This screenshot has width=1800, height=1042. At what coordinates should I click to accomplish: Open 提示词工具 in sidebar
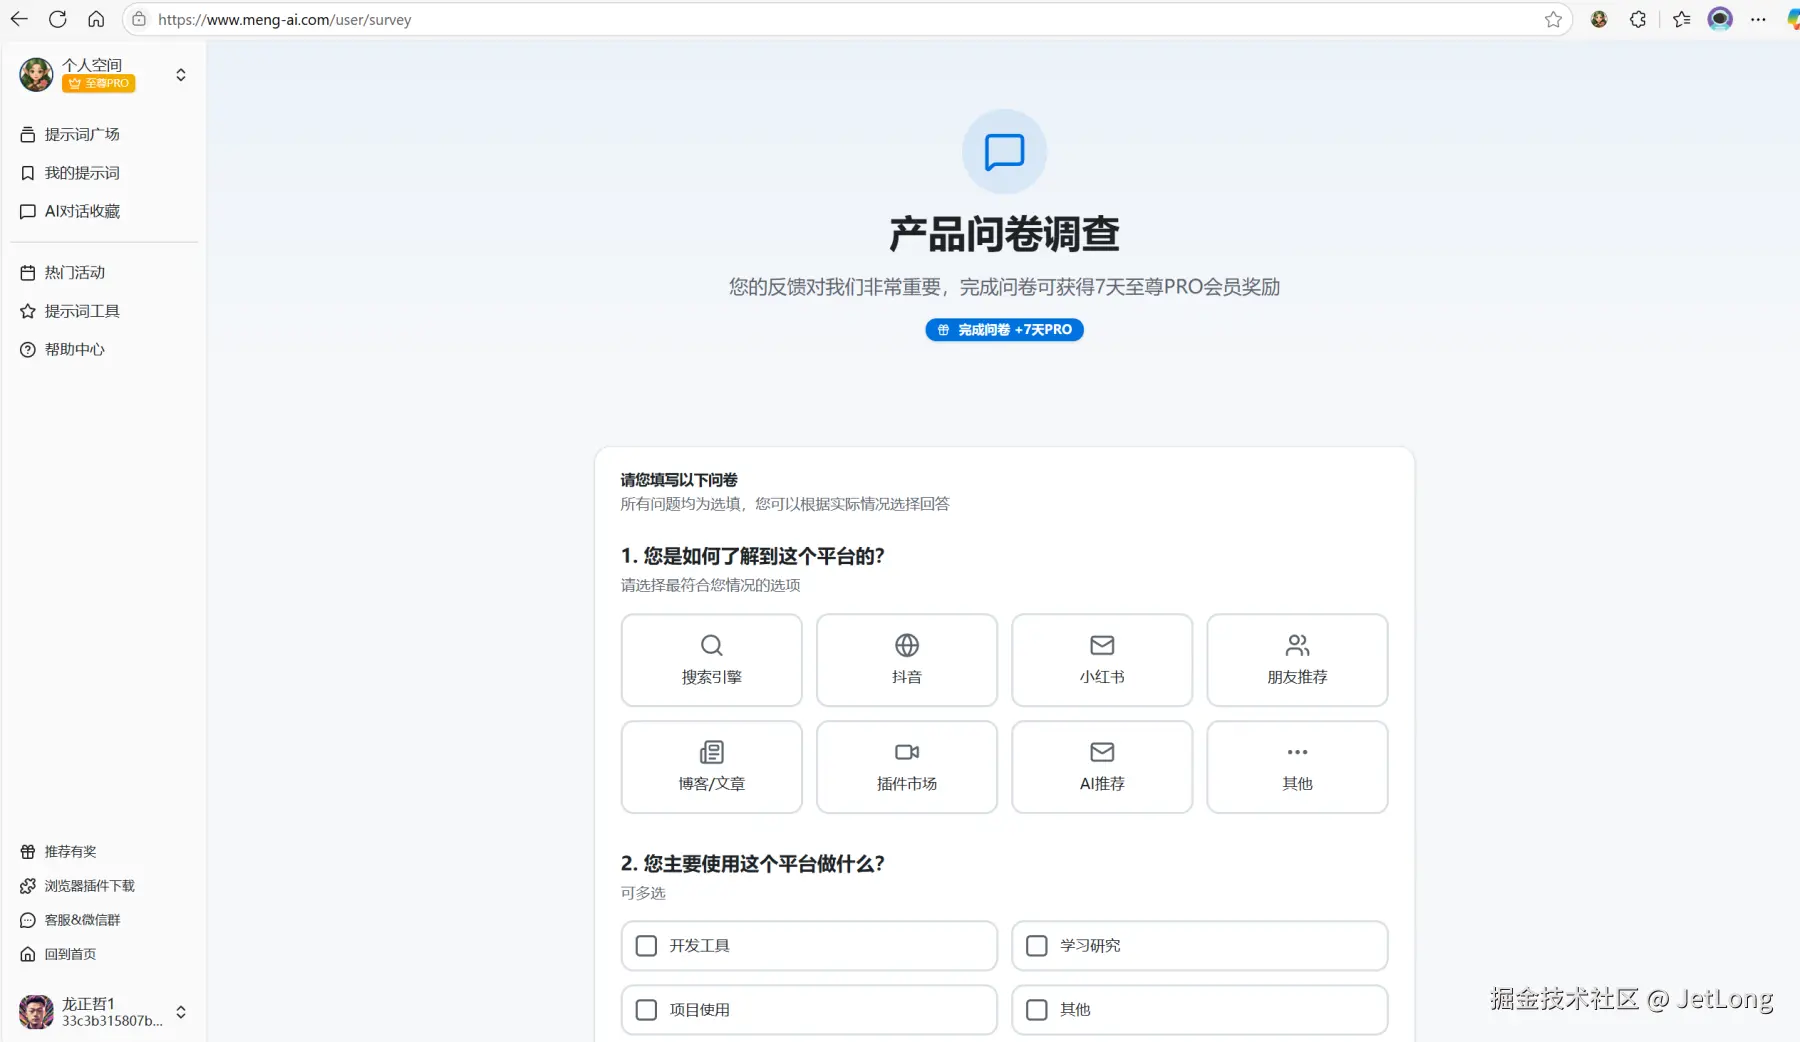pos(82,311)
